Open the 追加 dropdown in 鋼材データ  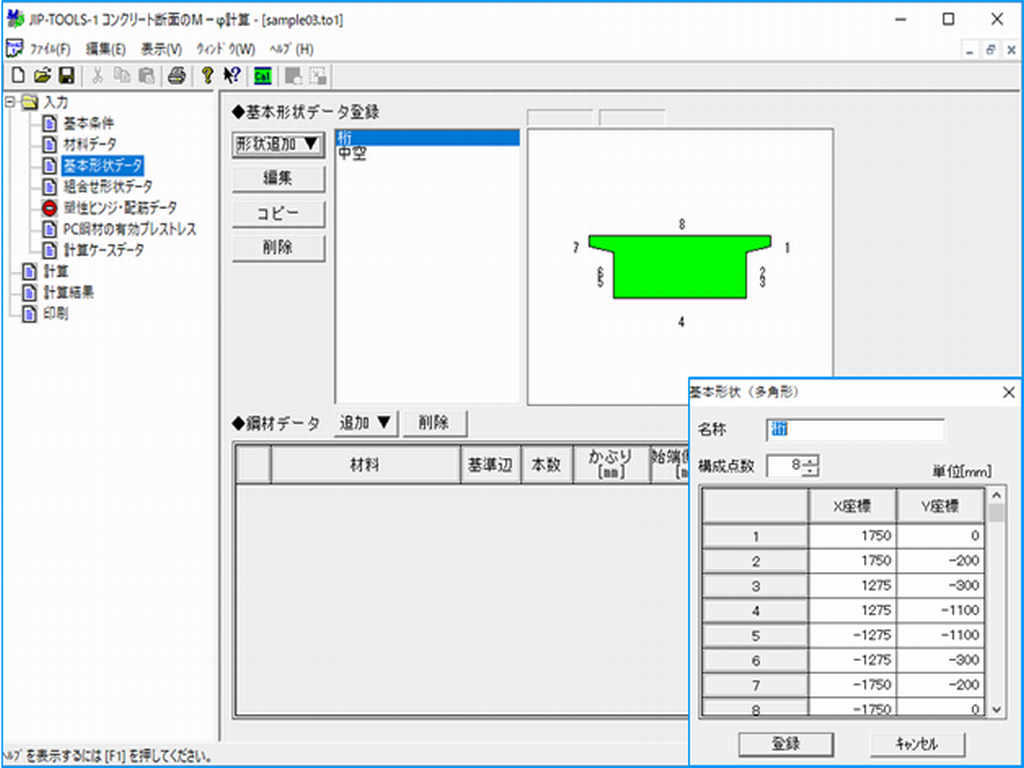tap(365, 423)
